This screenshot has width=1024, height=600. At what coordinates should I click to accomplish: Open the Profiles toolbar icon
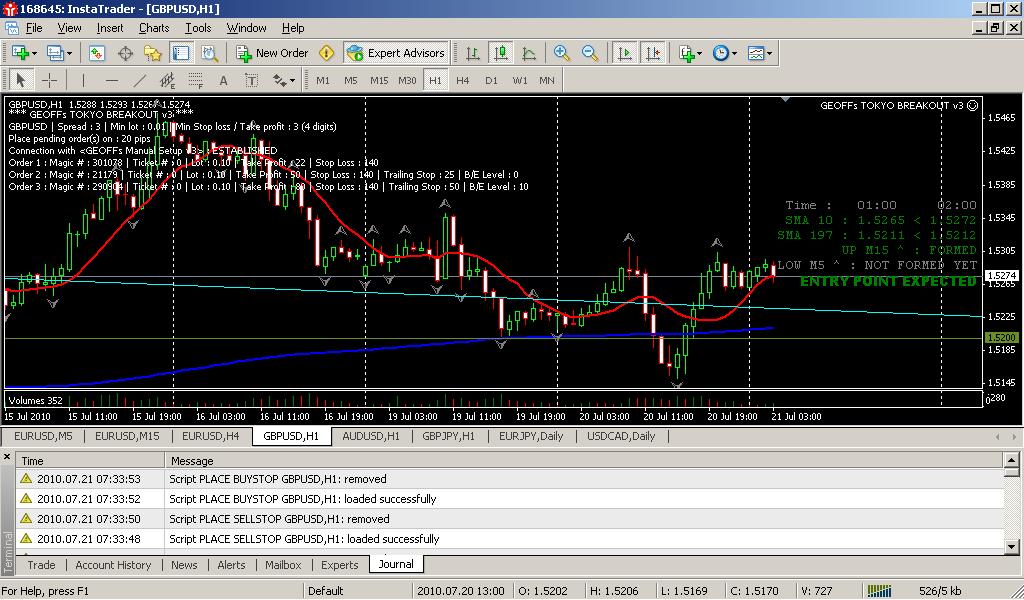pos(55,53)
